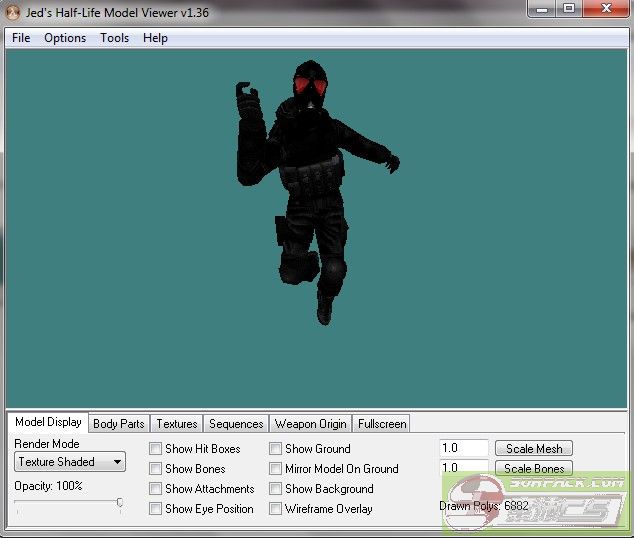Viewport: 634px width, 538px height.
Task: Click the Scale Mesh value field
Action: [x=464, y=448]
